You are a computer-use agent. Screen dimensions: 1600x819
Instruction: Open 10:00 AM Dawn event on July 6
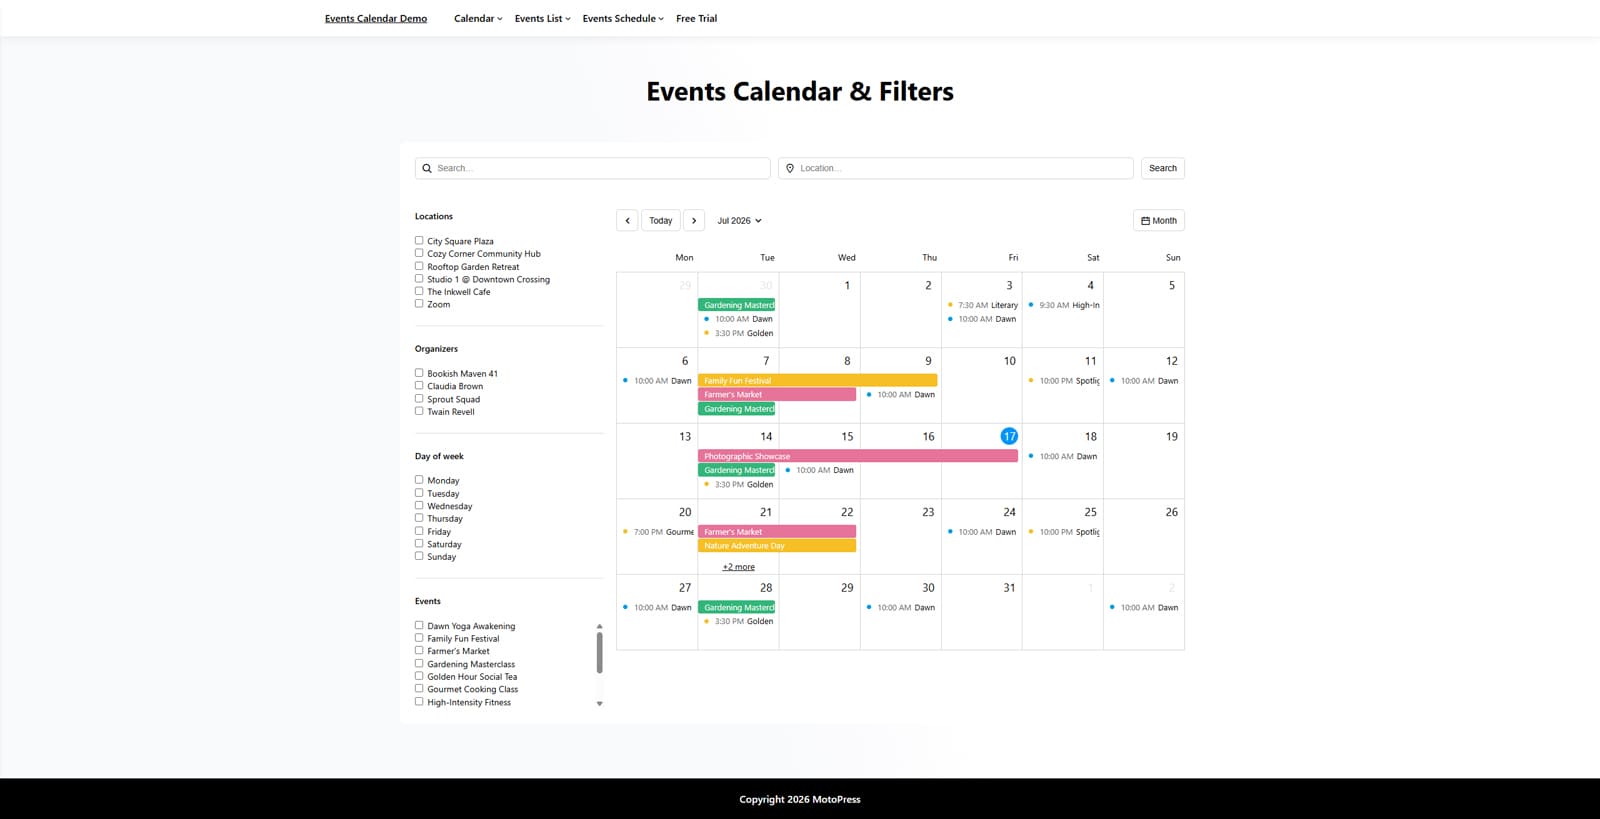pos(657,381)
